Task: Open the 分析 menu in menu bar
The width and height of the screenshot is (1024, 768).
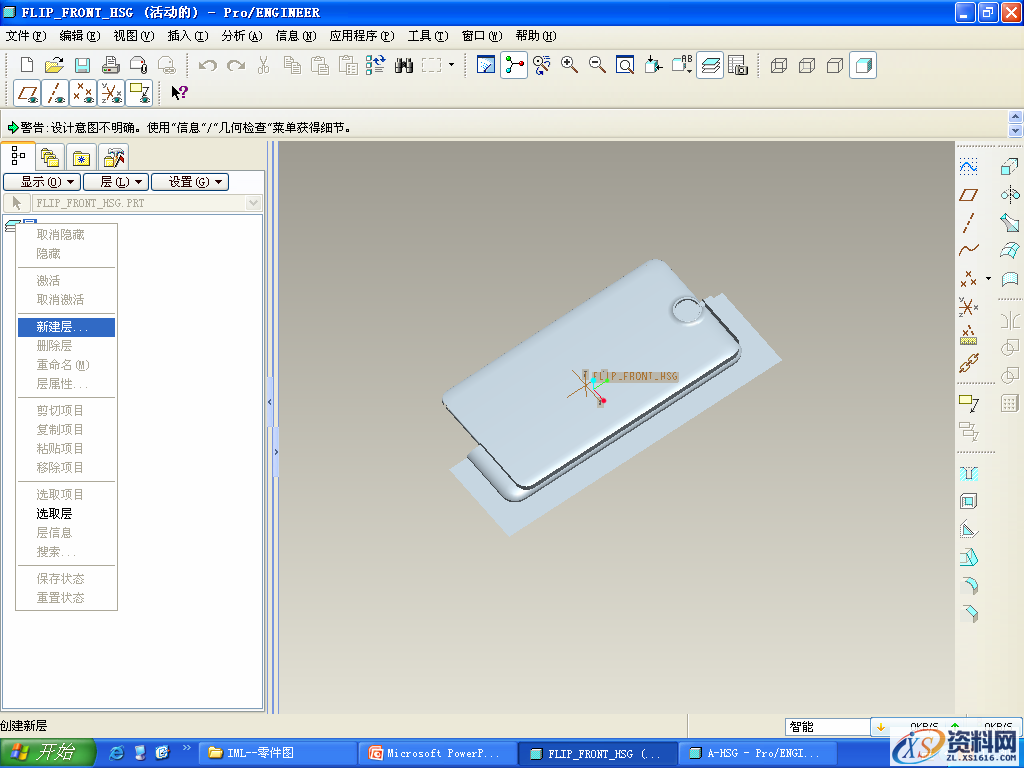Action: 240,36
